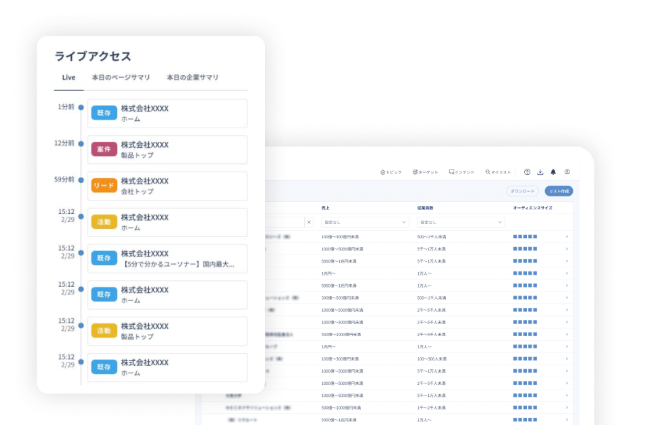Open the card titled 【5分で分かるユーソナー】国内最大...

tap(167, 259)
